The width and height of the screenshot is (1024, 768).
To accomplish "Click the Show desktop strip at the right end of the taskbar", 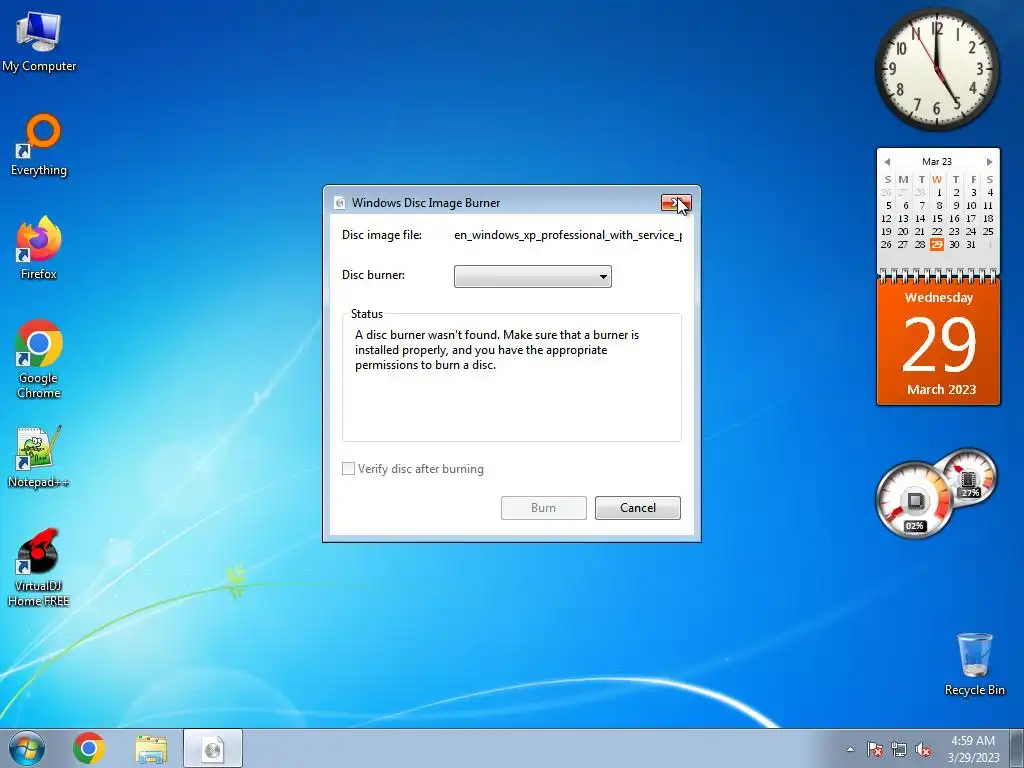I will click(1017, 748).
